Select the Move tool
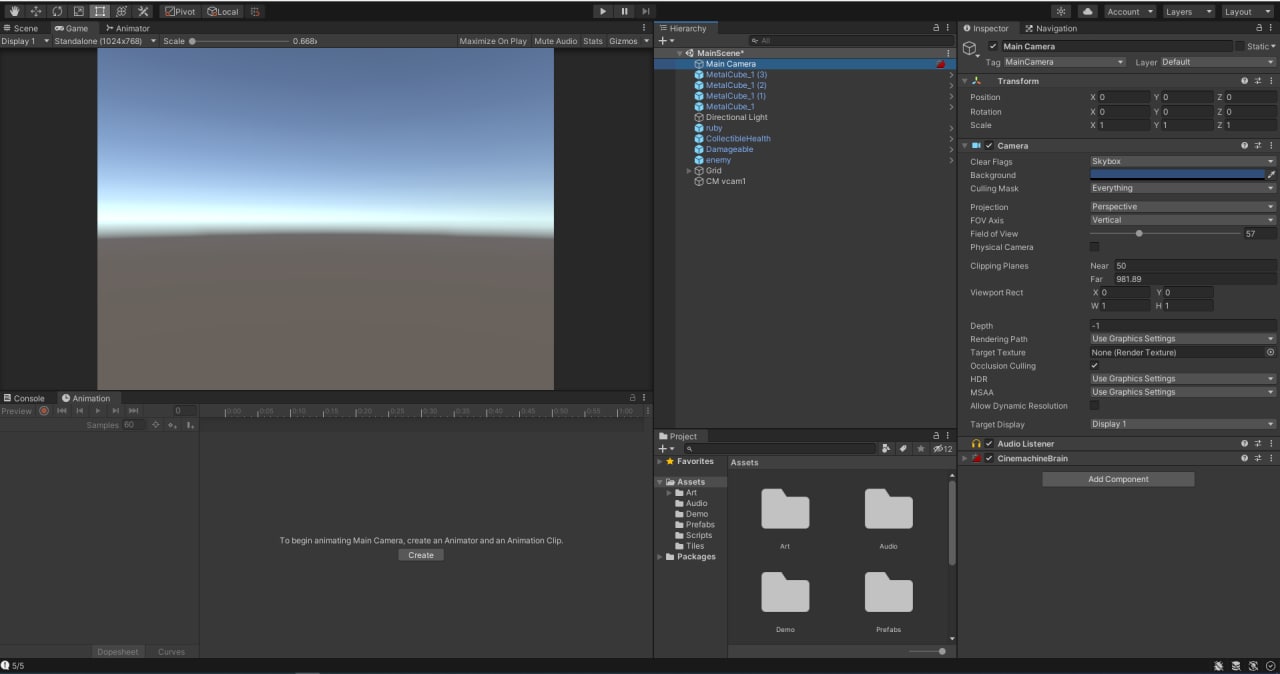The width and height of the screenshot is (1280, 674). 36,11
